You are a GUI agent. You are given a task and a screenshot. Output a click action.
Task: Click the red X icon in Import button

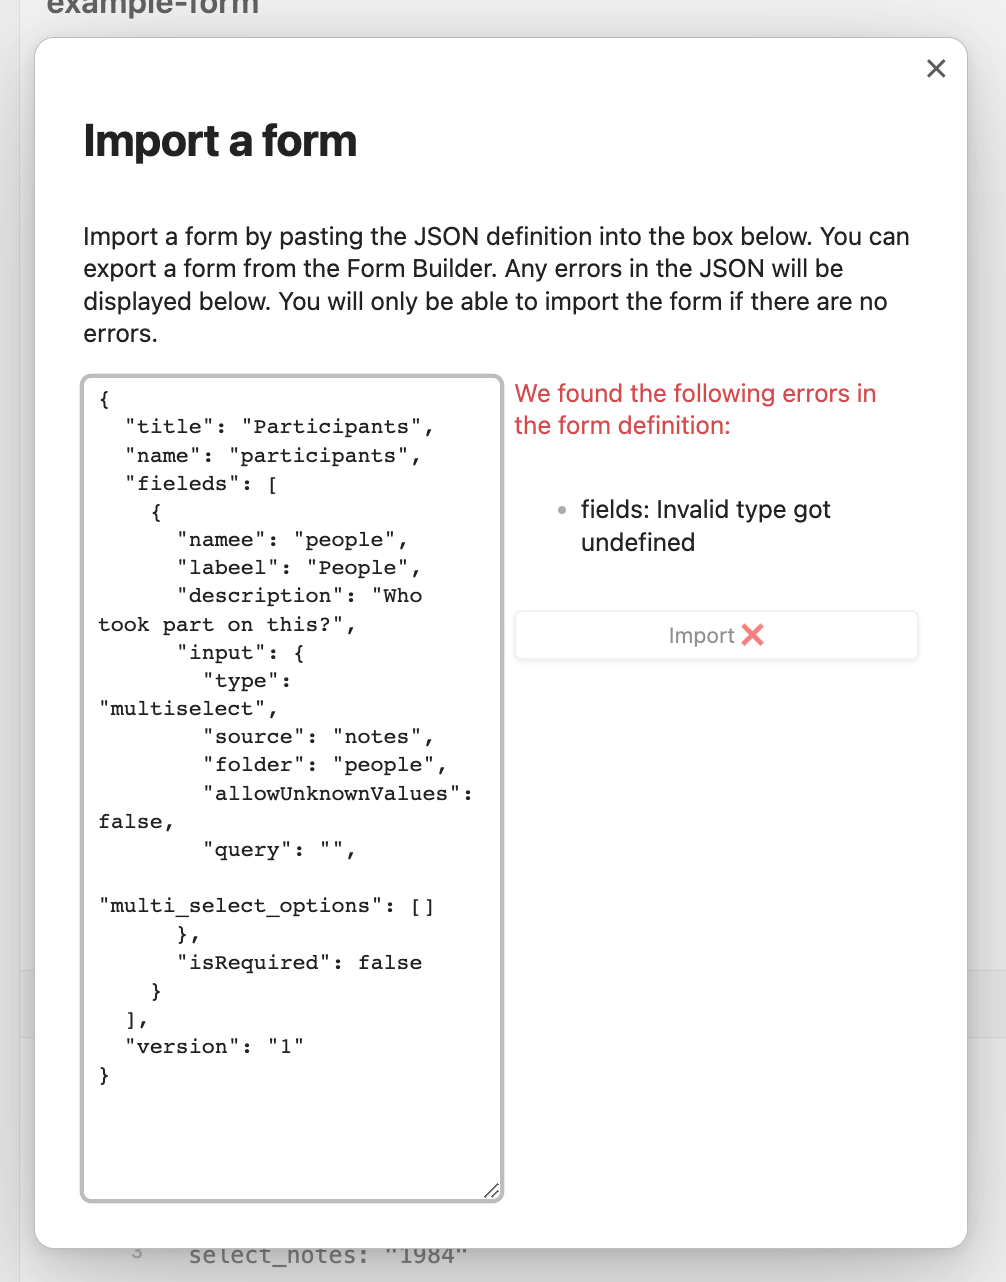[x=753, y=635]
